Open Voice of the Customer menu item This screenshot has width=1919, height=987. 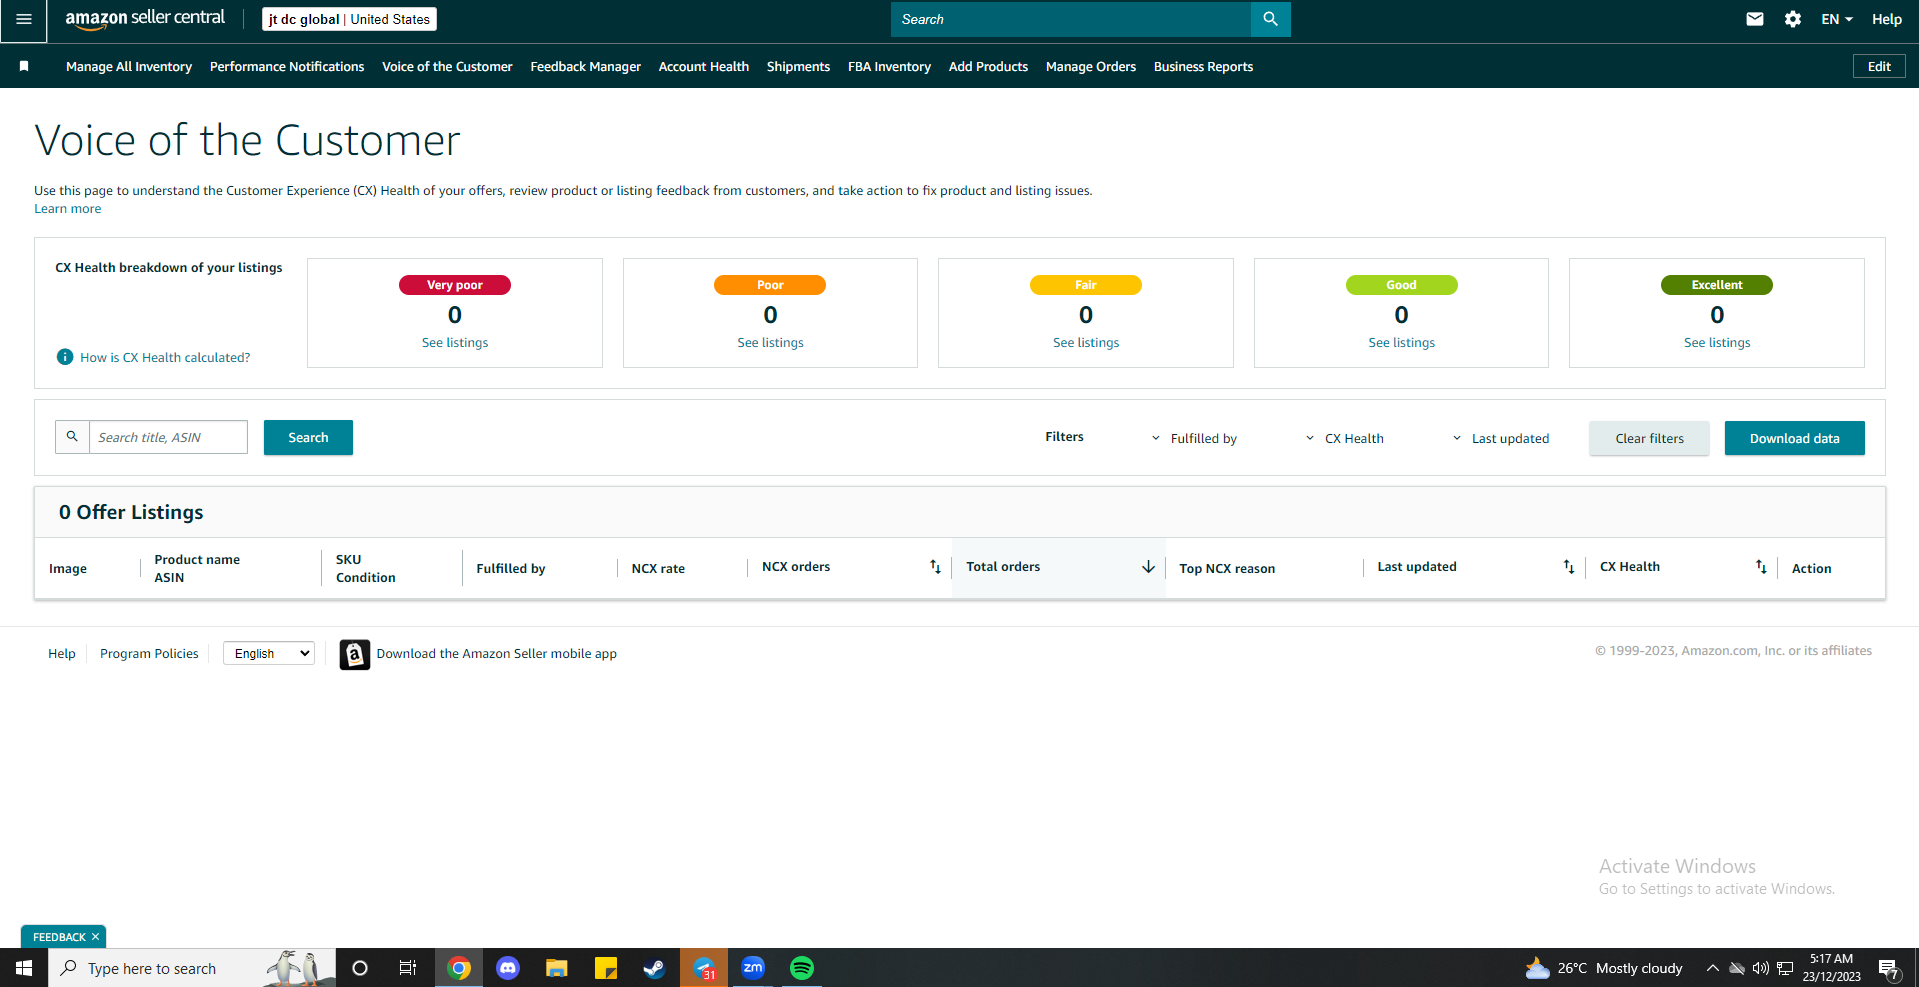point(447,66)
